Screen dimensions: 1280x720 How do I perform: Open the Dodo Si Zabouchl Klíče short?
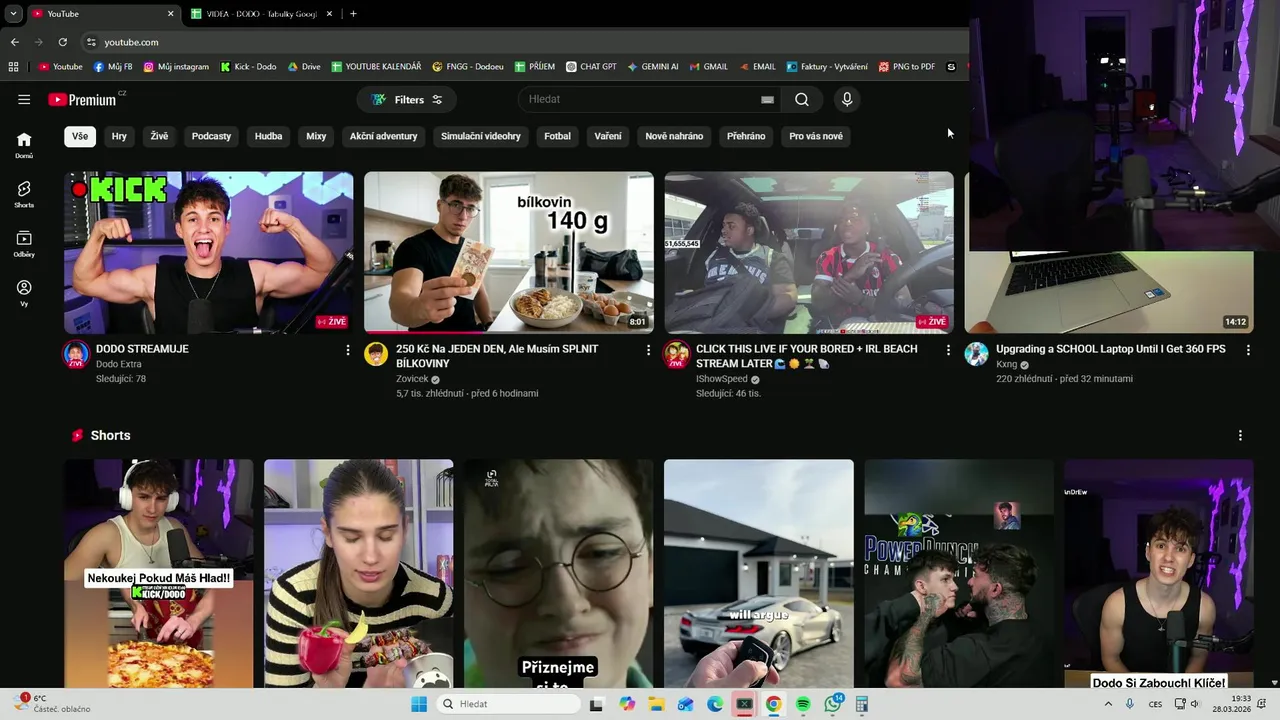coord(1158,574)
